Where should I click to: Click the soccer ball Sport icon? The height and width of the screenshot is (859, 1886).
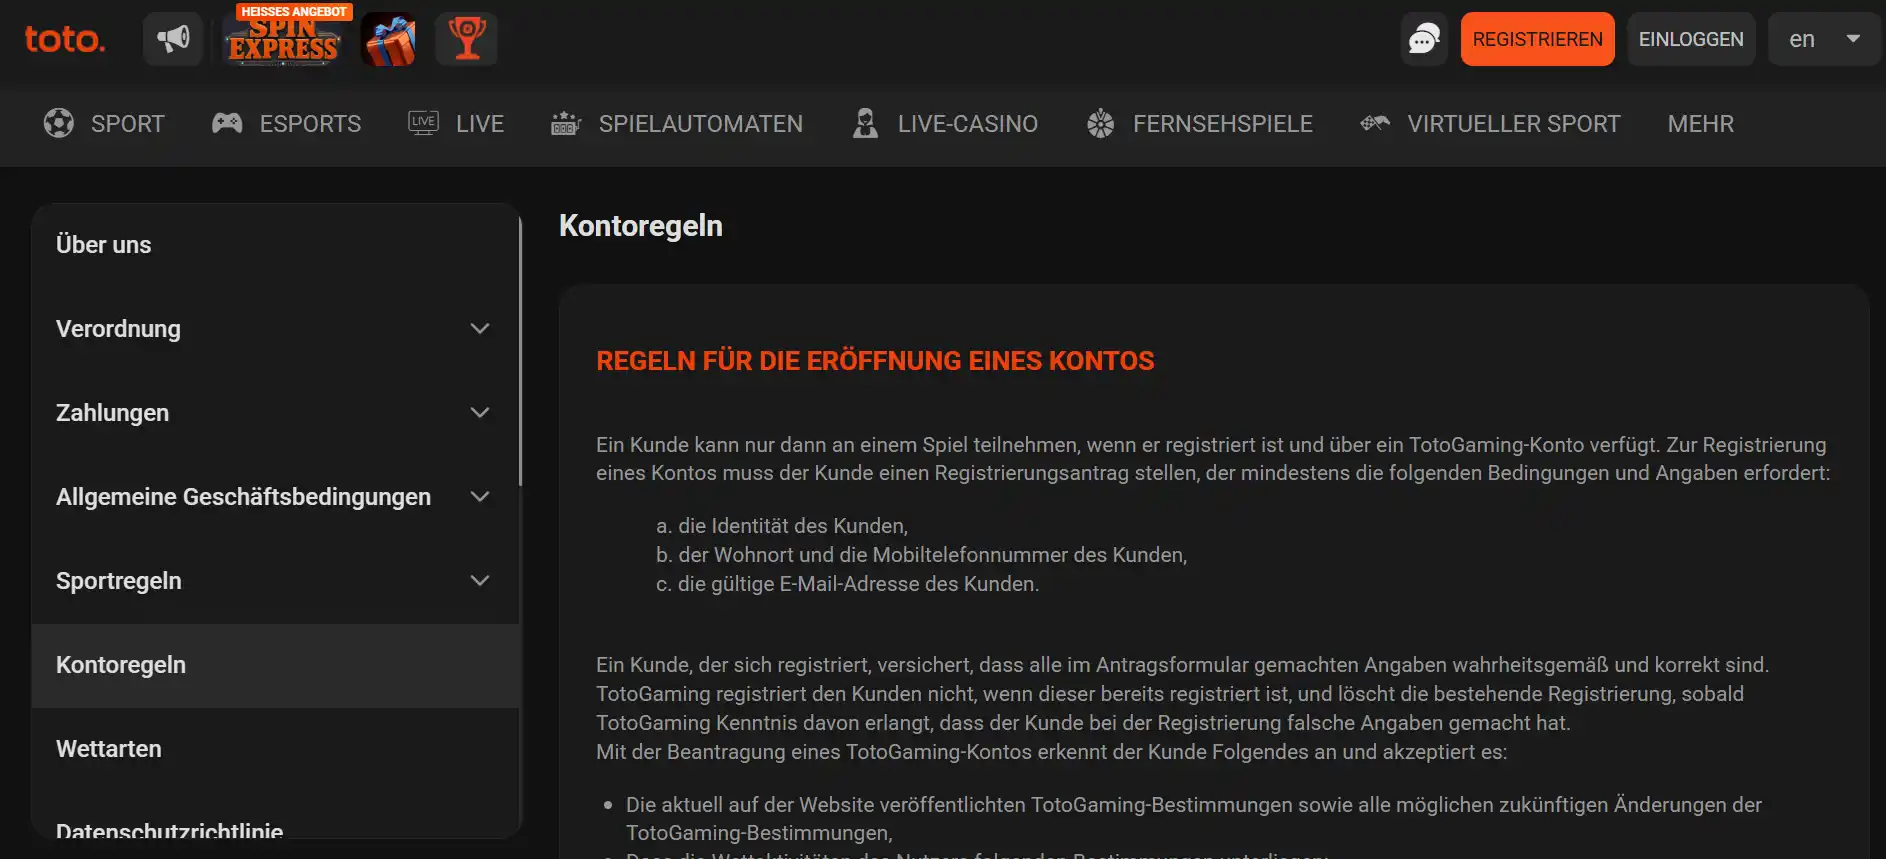coord(59,123)
